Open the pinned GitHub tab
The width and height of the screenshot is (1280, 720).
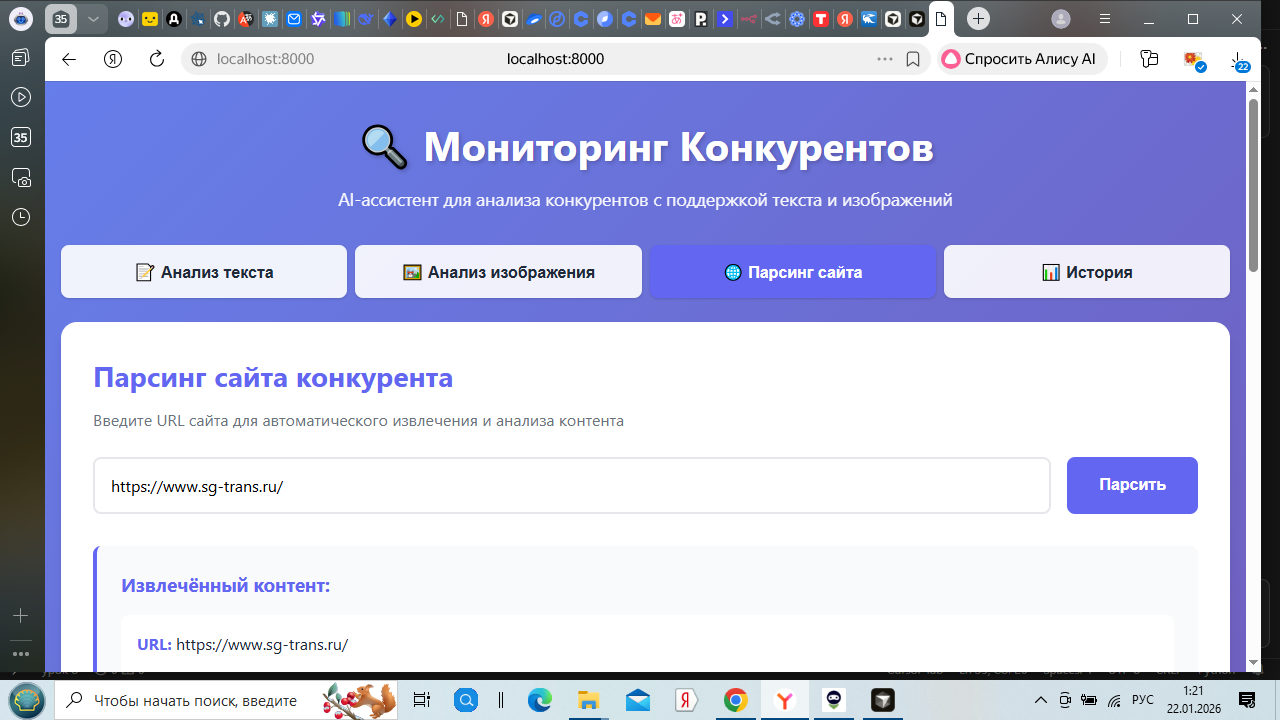[221, 19]
